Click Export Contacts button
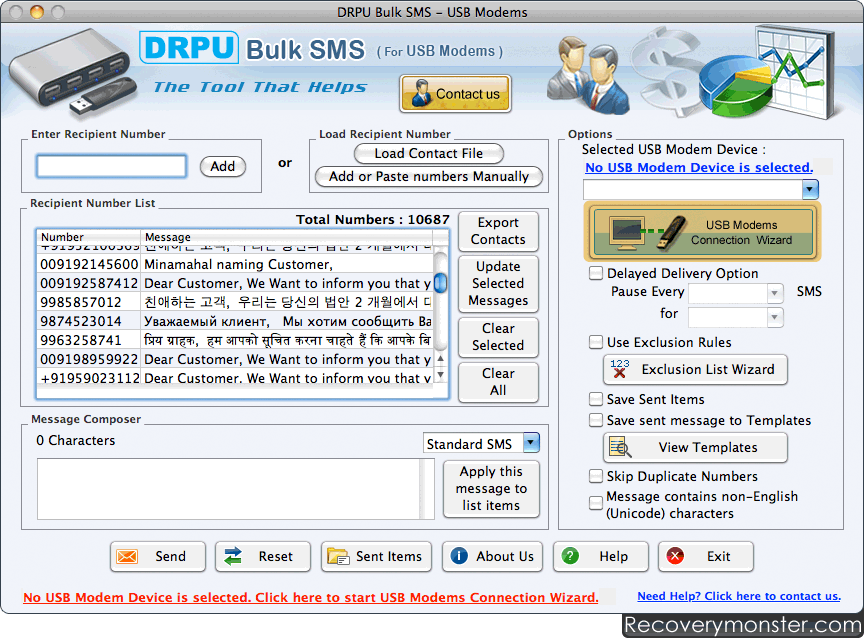Image resolution: width=864 pixels, height=638 pixels. coord(498,231)
